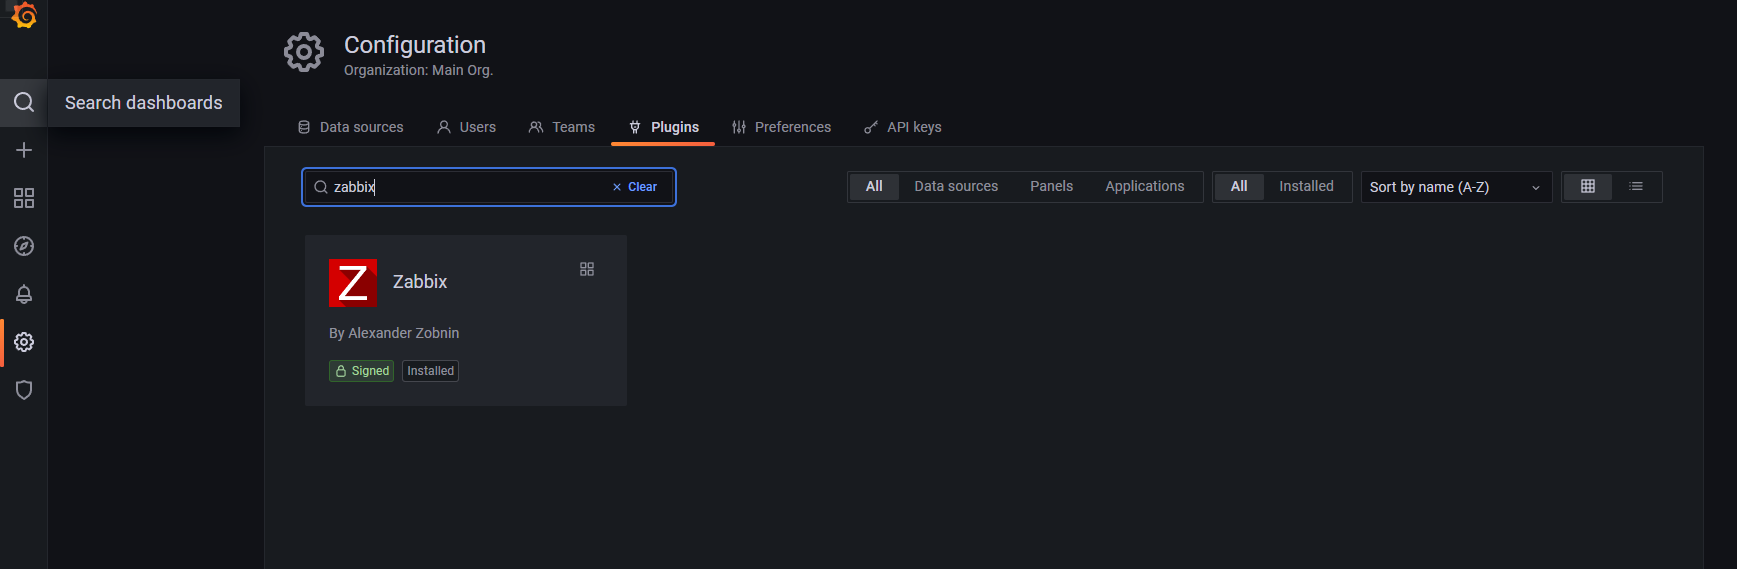The height and width of the screenshot is (569, 1737).
Task: Click the Zabbix red Z logo
Action: [x=353, y=283]
